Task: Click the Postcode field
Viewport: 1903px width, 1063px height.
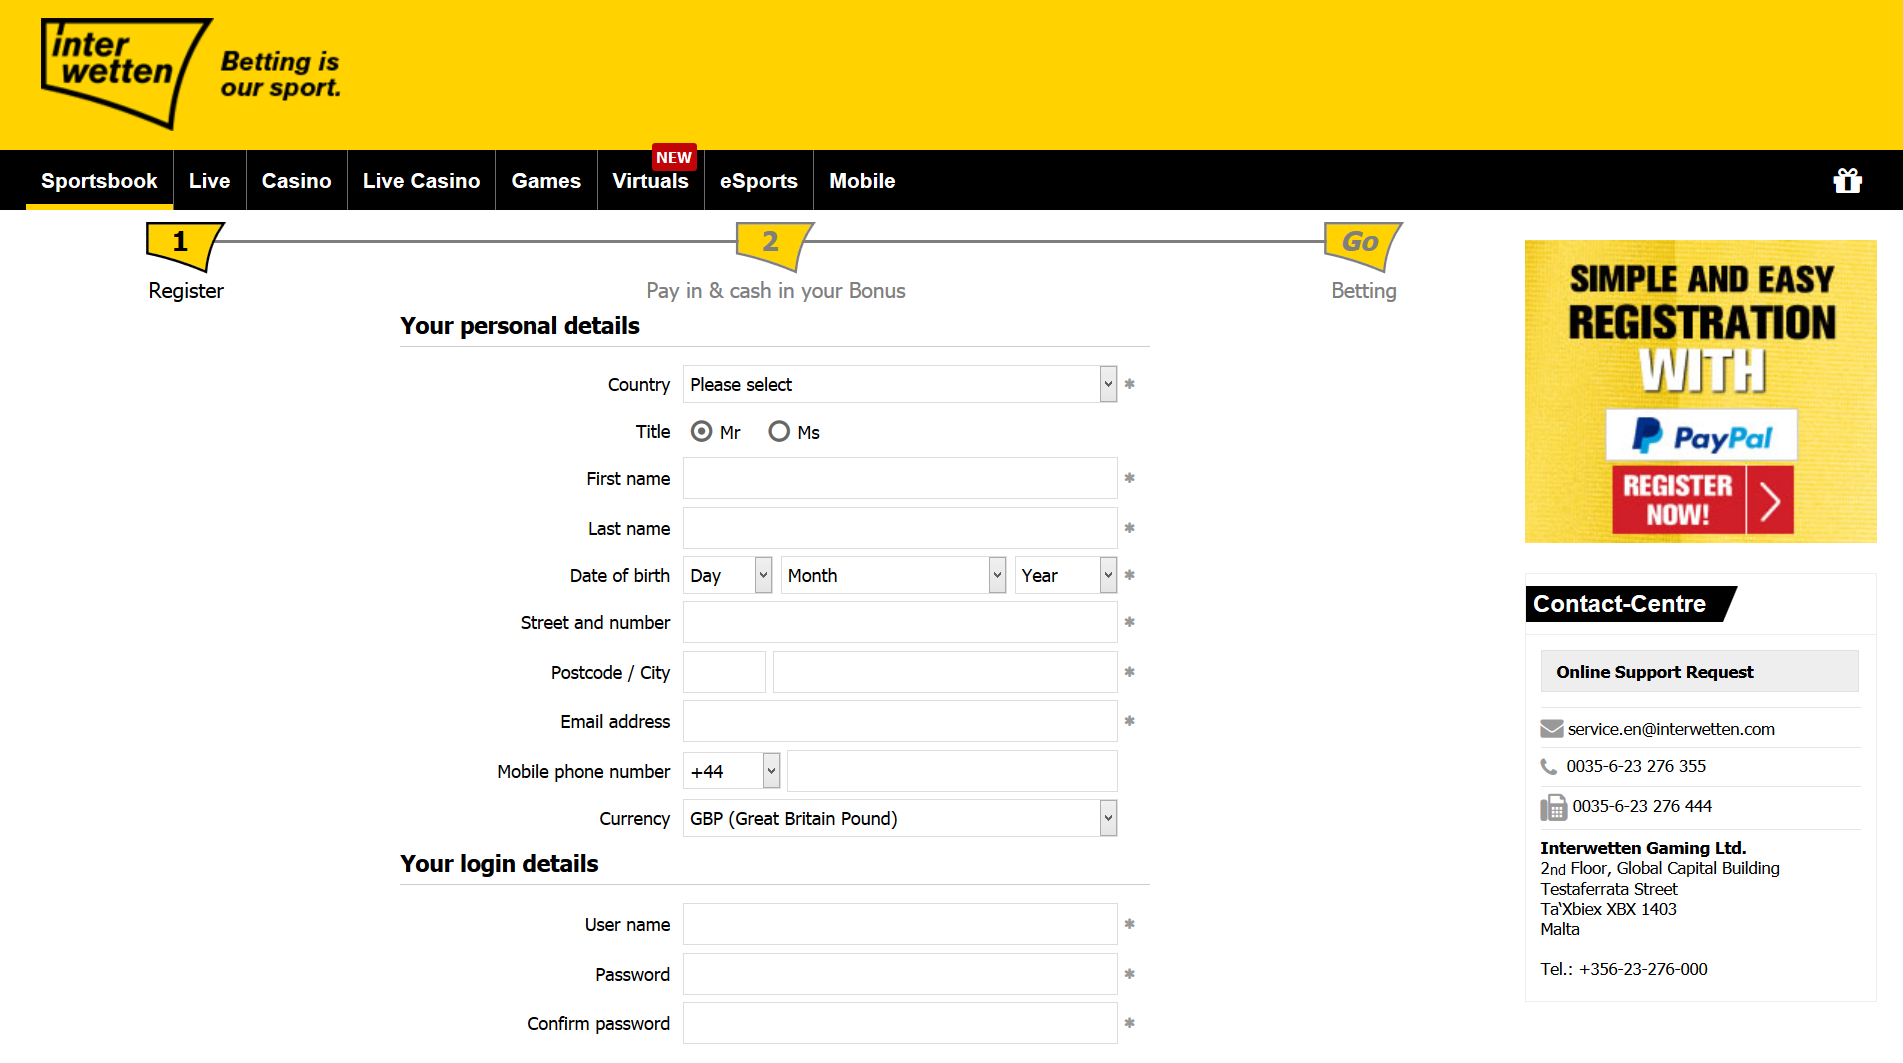Action: [724, 672]
